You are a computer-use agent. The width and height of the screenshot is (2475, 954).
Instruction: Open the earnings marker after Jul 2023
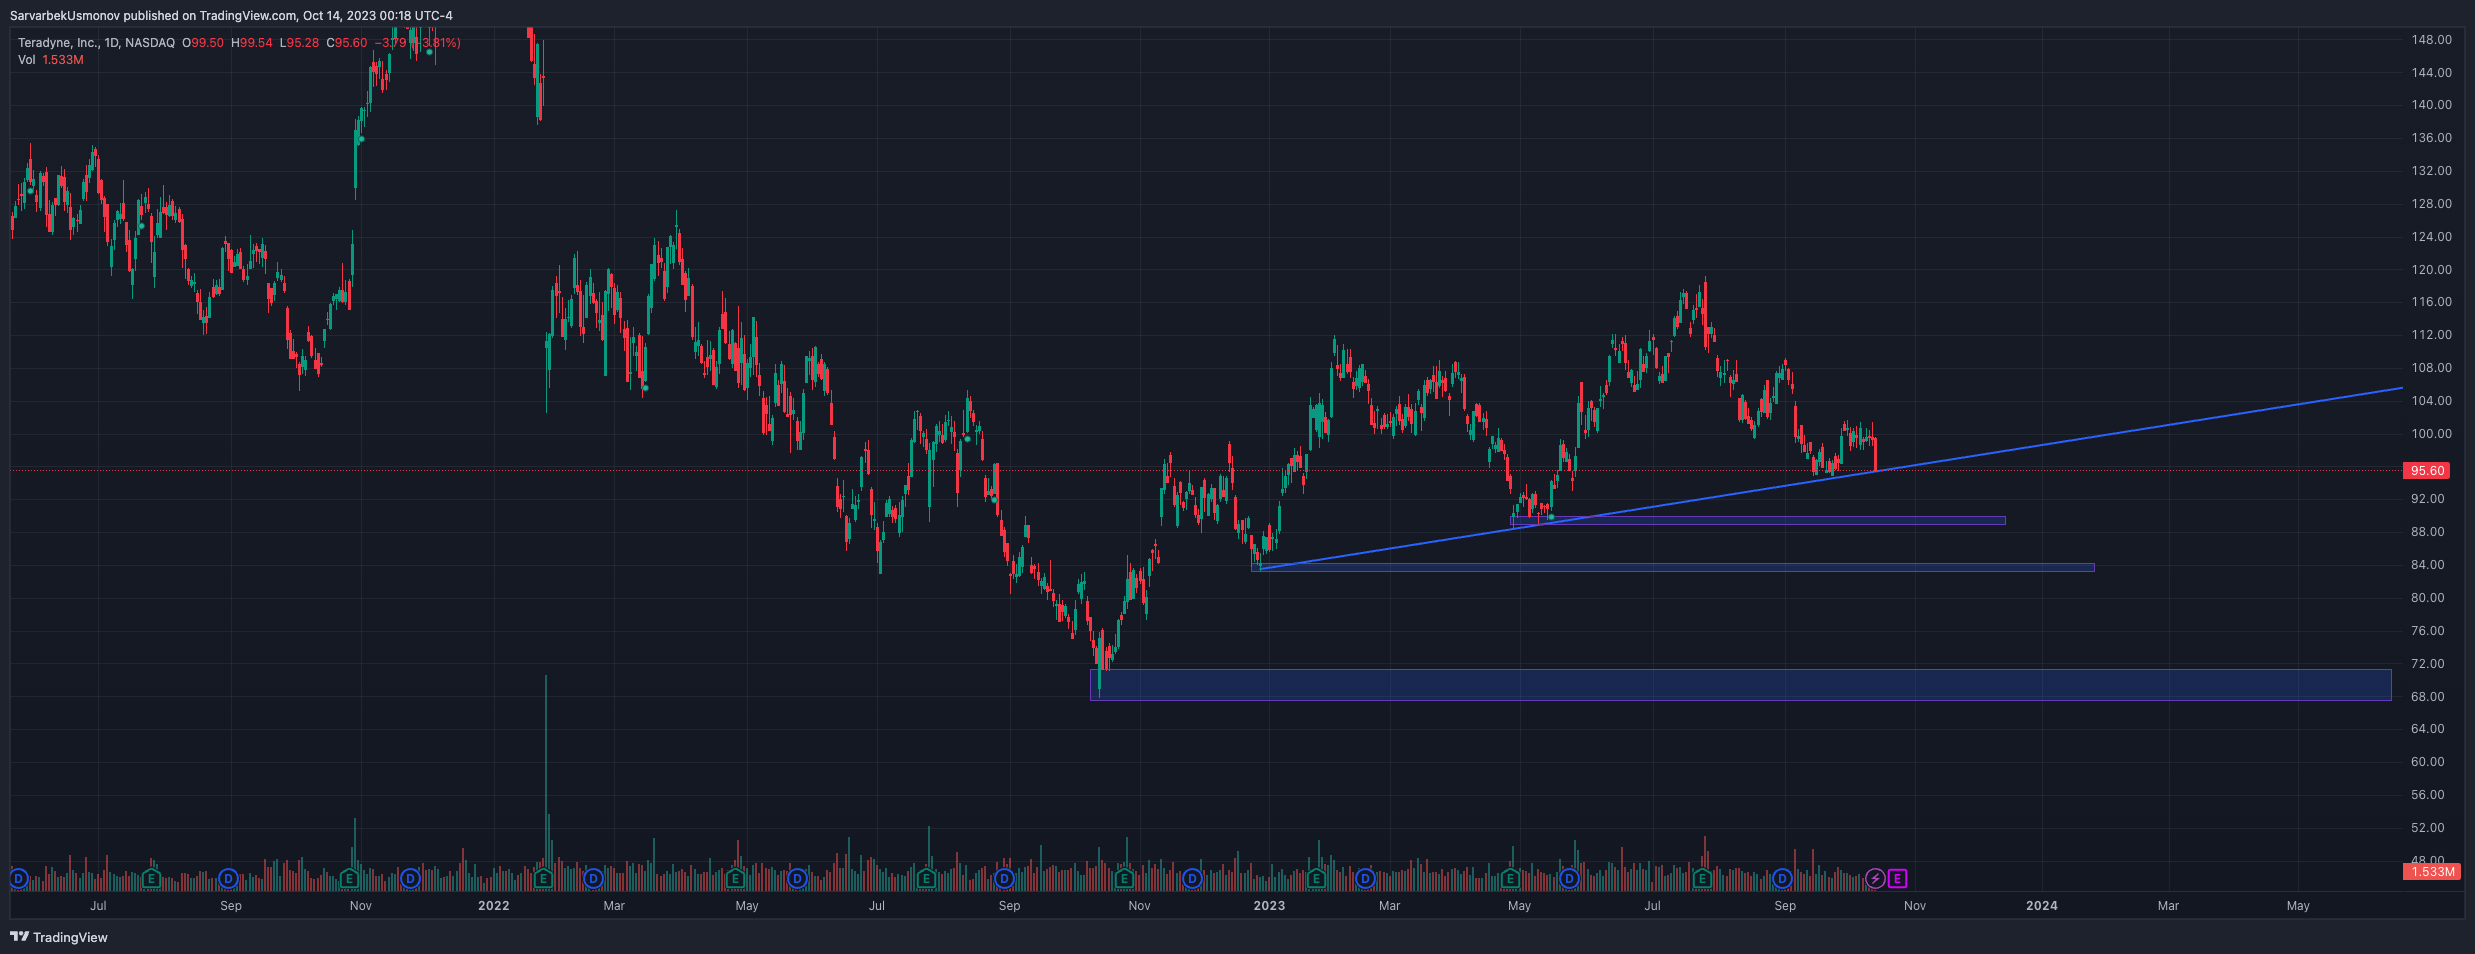click(1702, 879)
